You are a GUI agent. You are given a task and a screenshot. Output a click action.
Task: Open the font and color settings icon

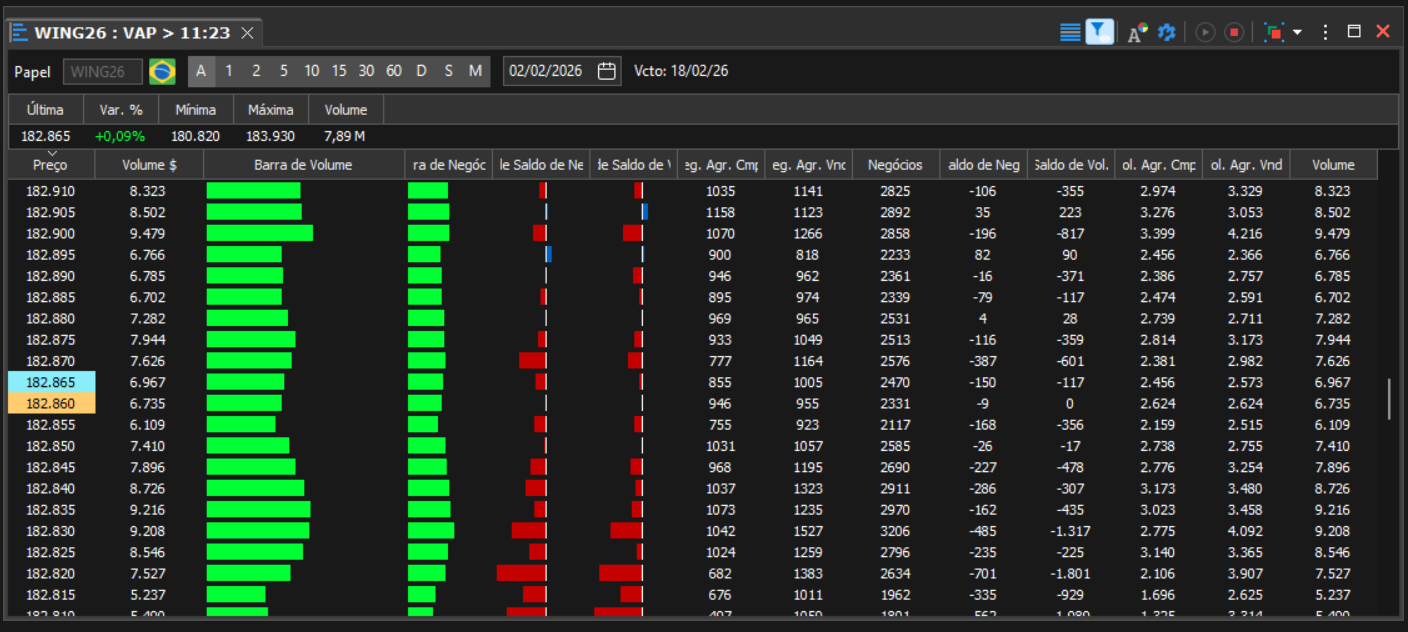coord(1138,32)
